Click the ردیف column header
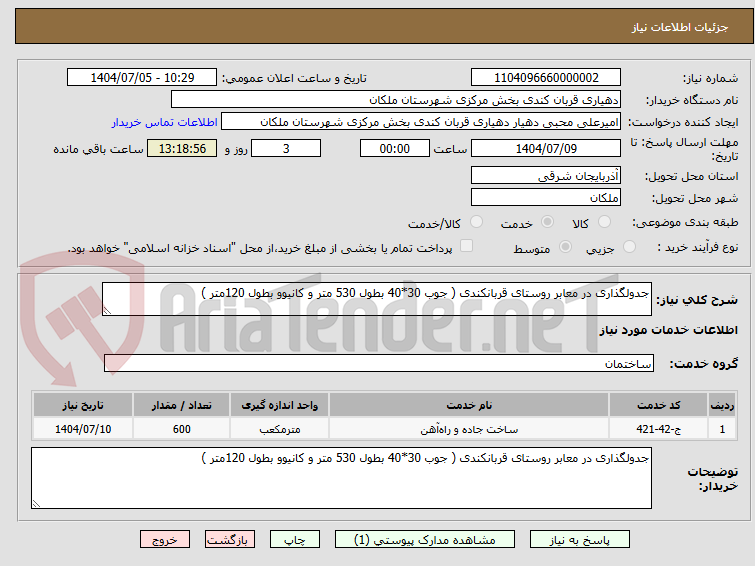755x566 pixels. (x=722, y=405)
